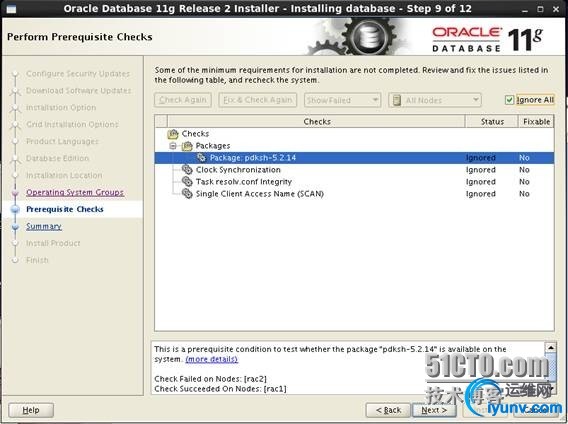Select the Task resolv.conf Integrity row

click(x=354, y=182)
